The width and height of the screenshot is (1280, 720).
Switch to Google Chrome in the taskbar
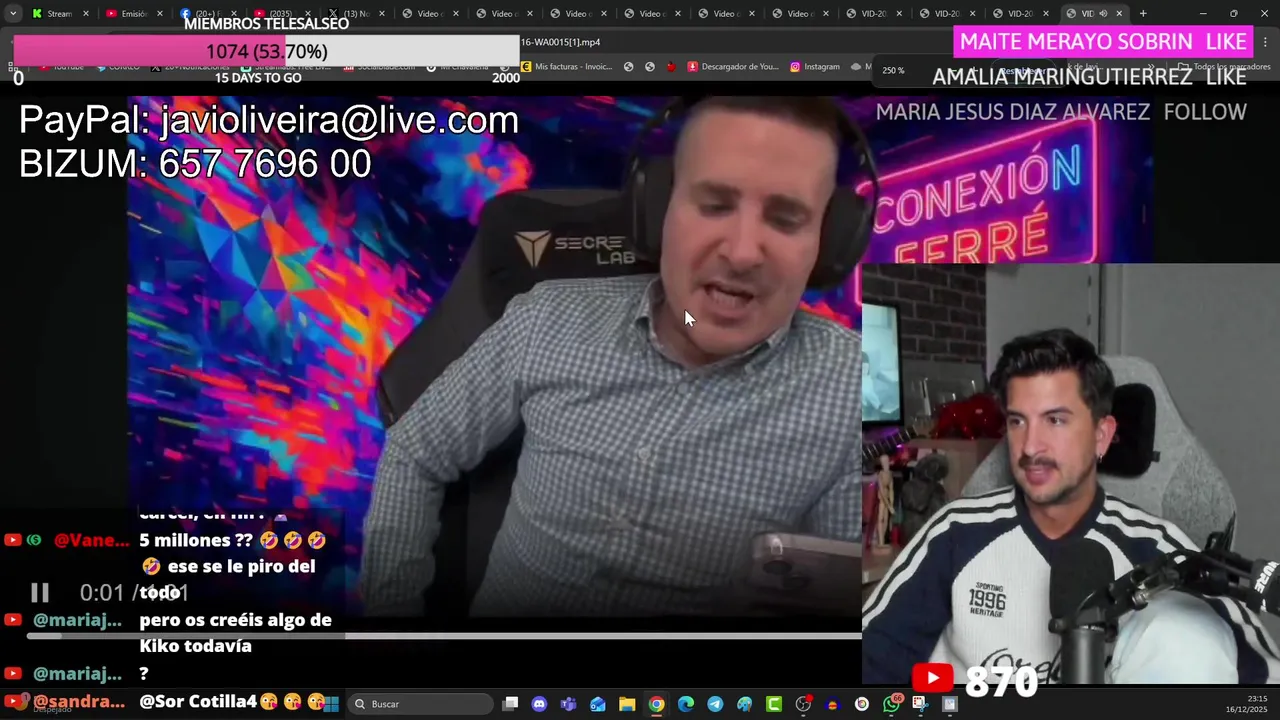tap(656, 704)
